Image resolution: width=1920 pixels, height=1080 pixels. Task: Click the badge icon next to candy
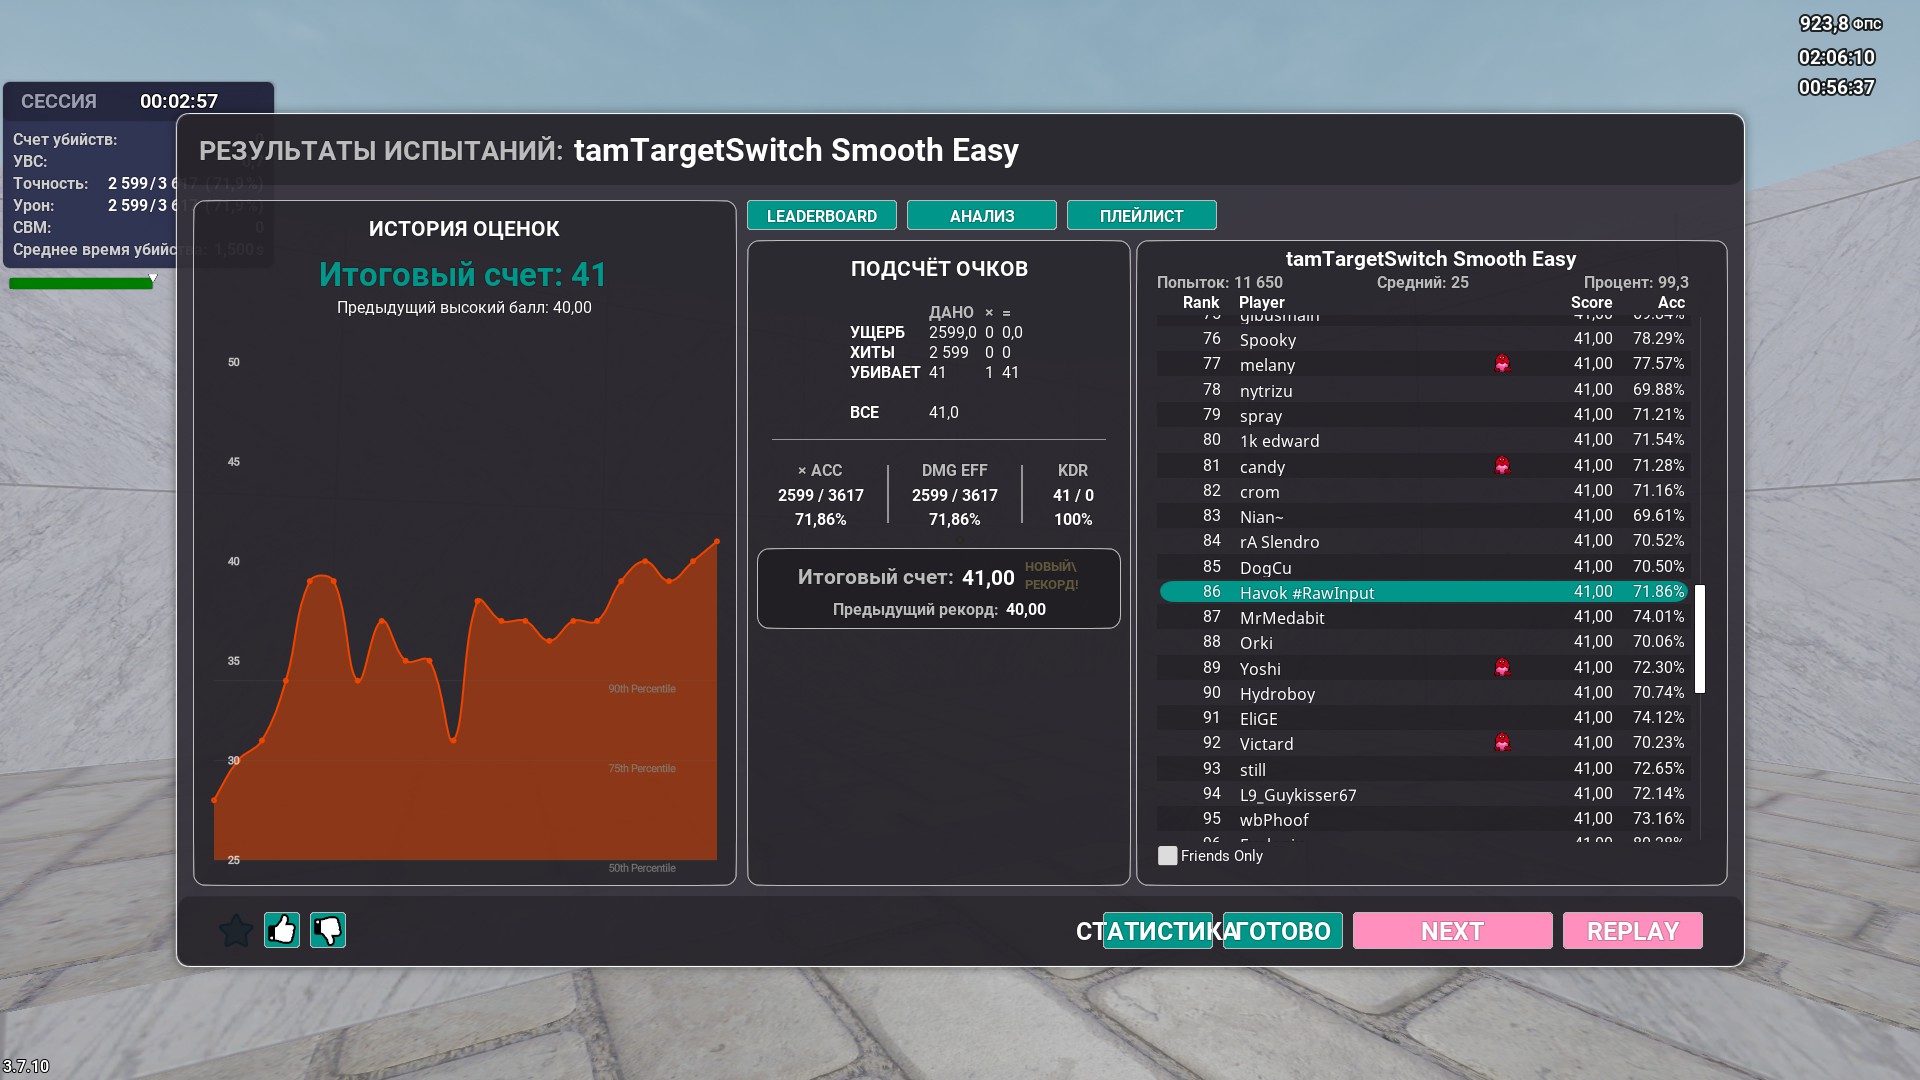tap(1502, 466)
